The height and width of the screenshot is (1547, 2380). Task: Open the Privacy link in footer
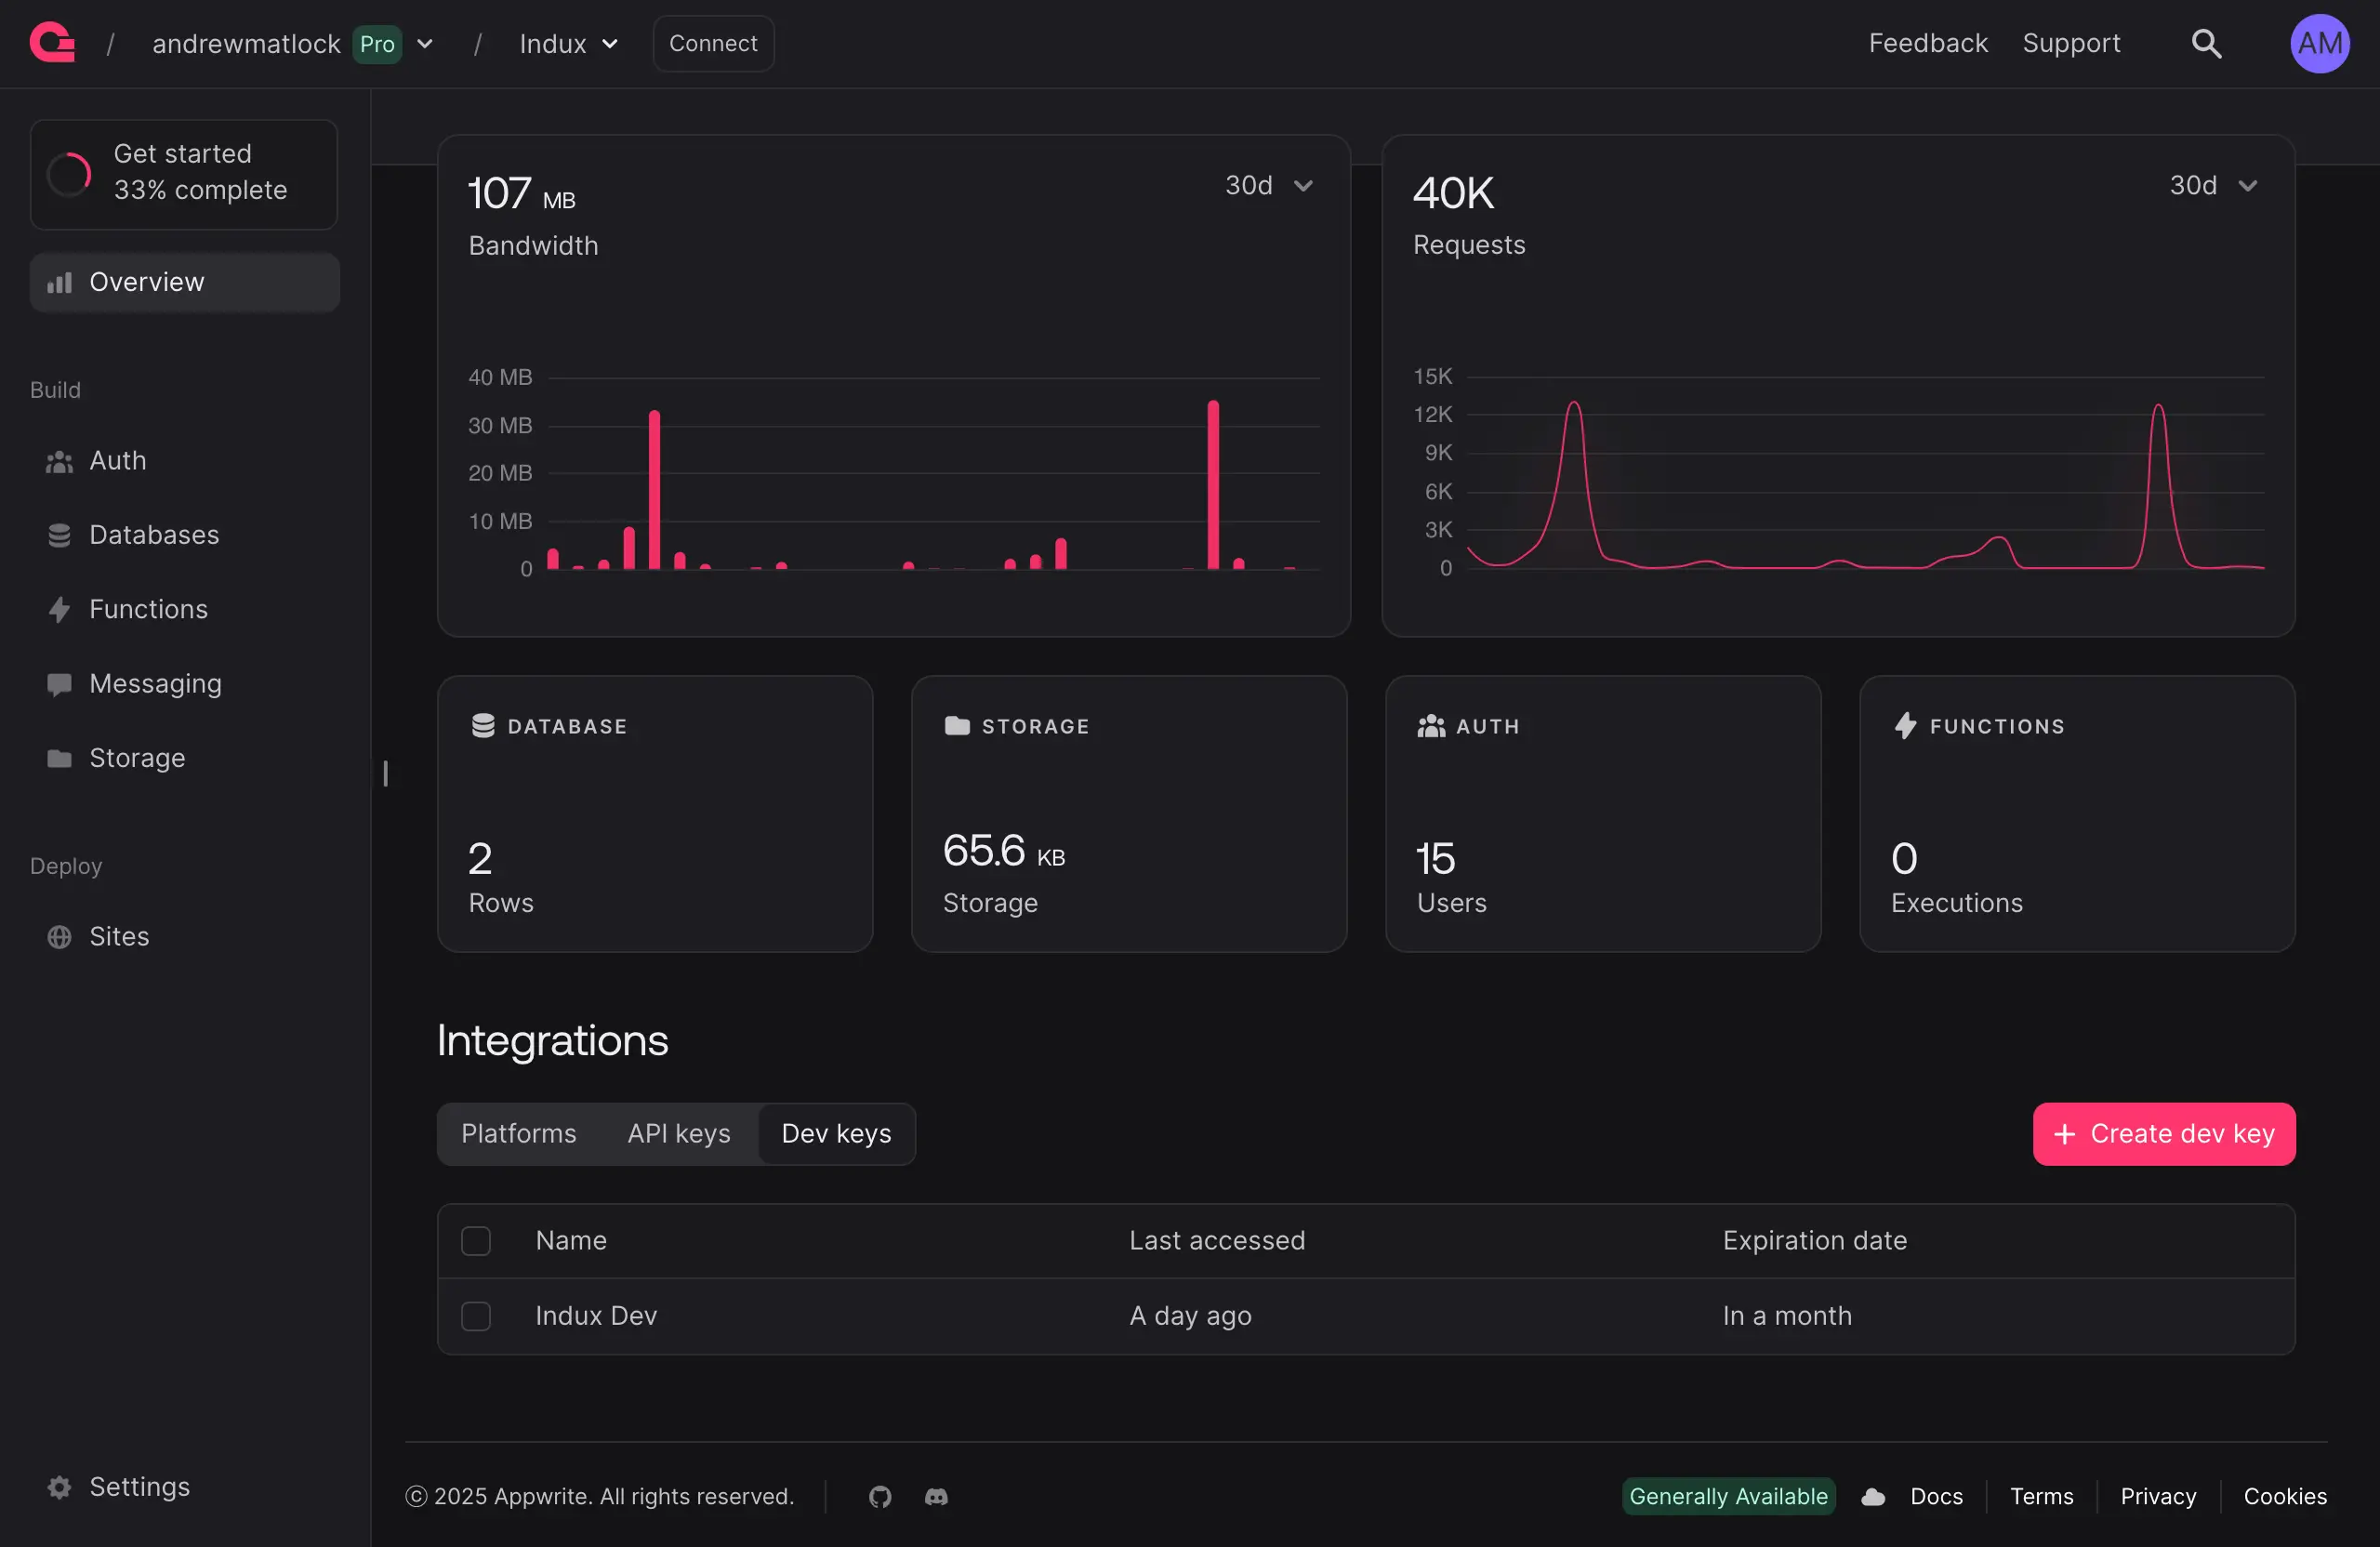click(2158, 1496)
